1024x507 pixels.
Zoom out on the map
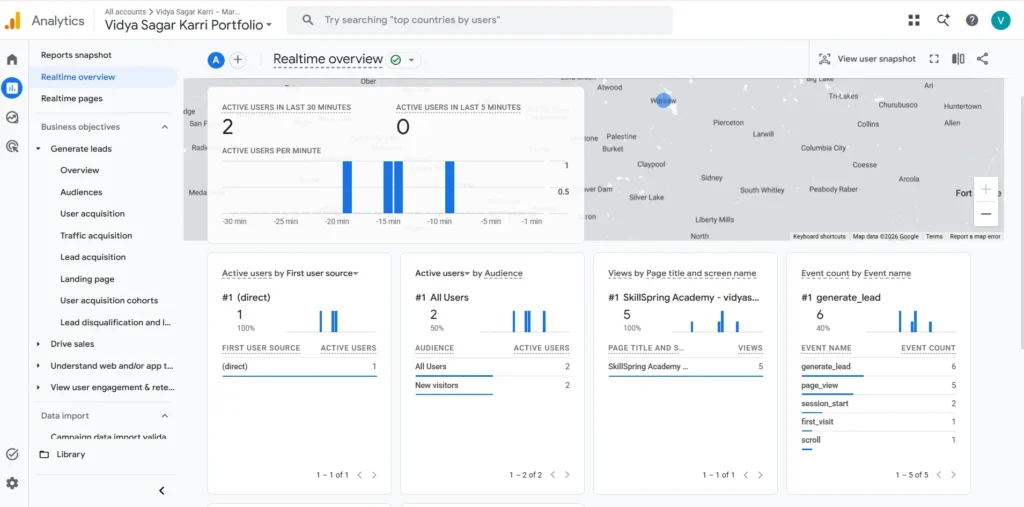[x=985, y=214]
